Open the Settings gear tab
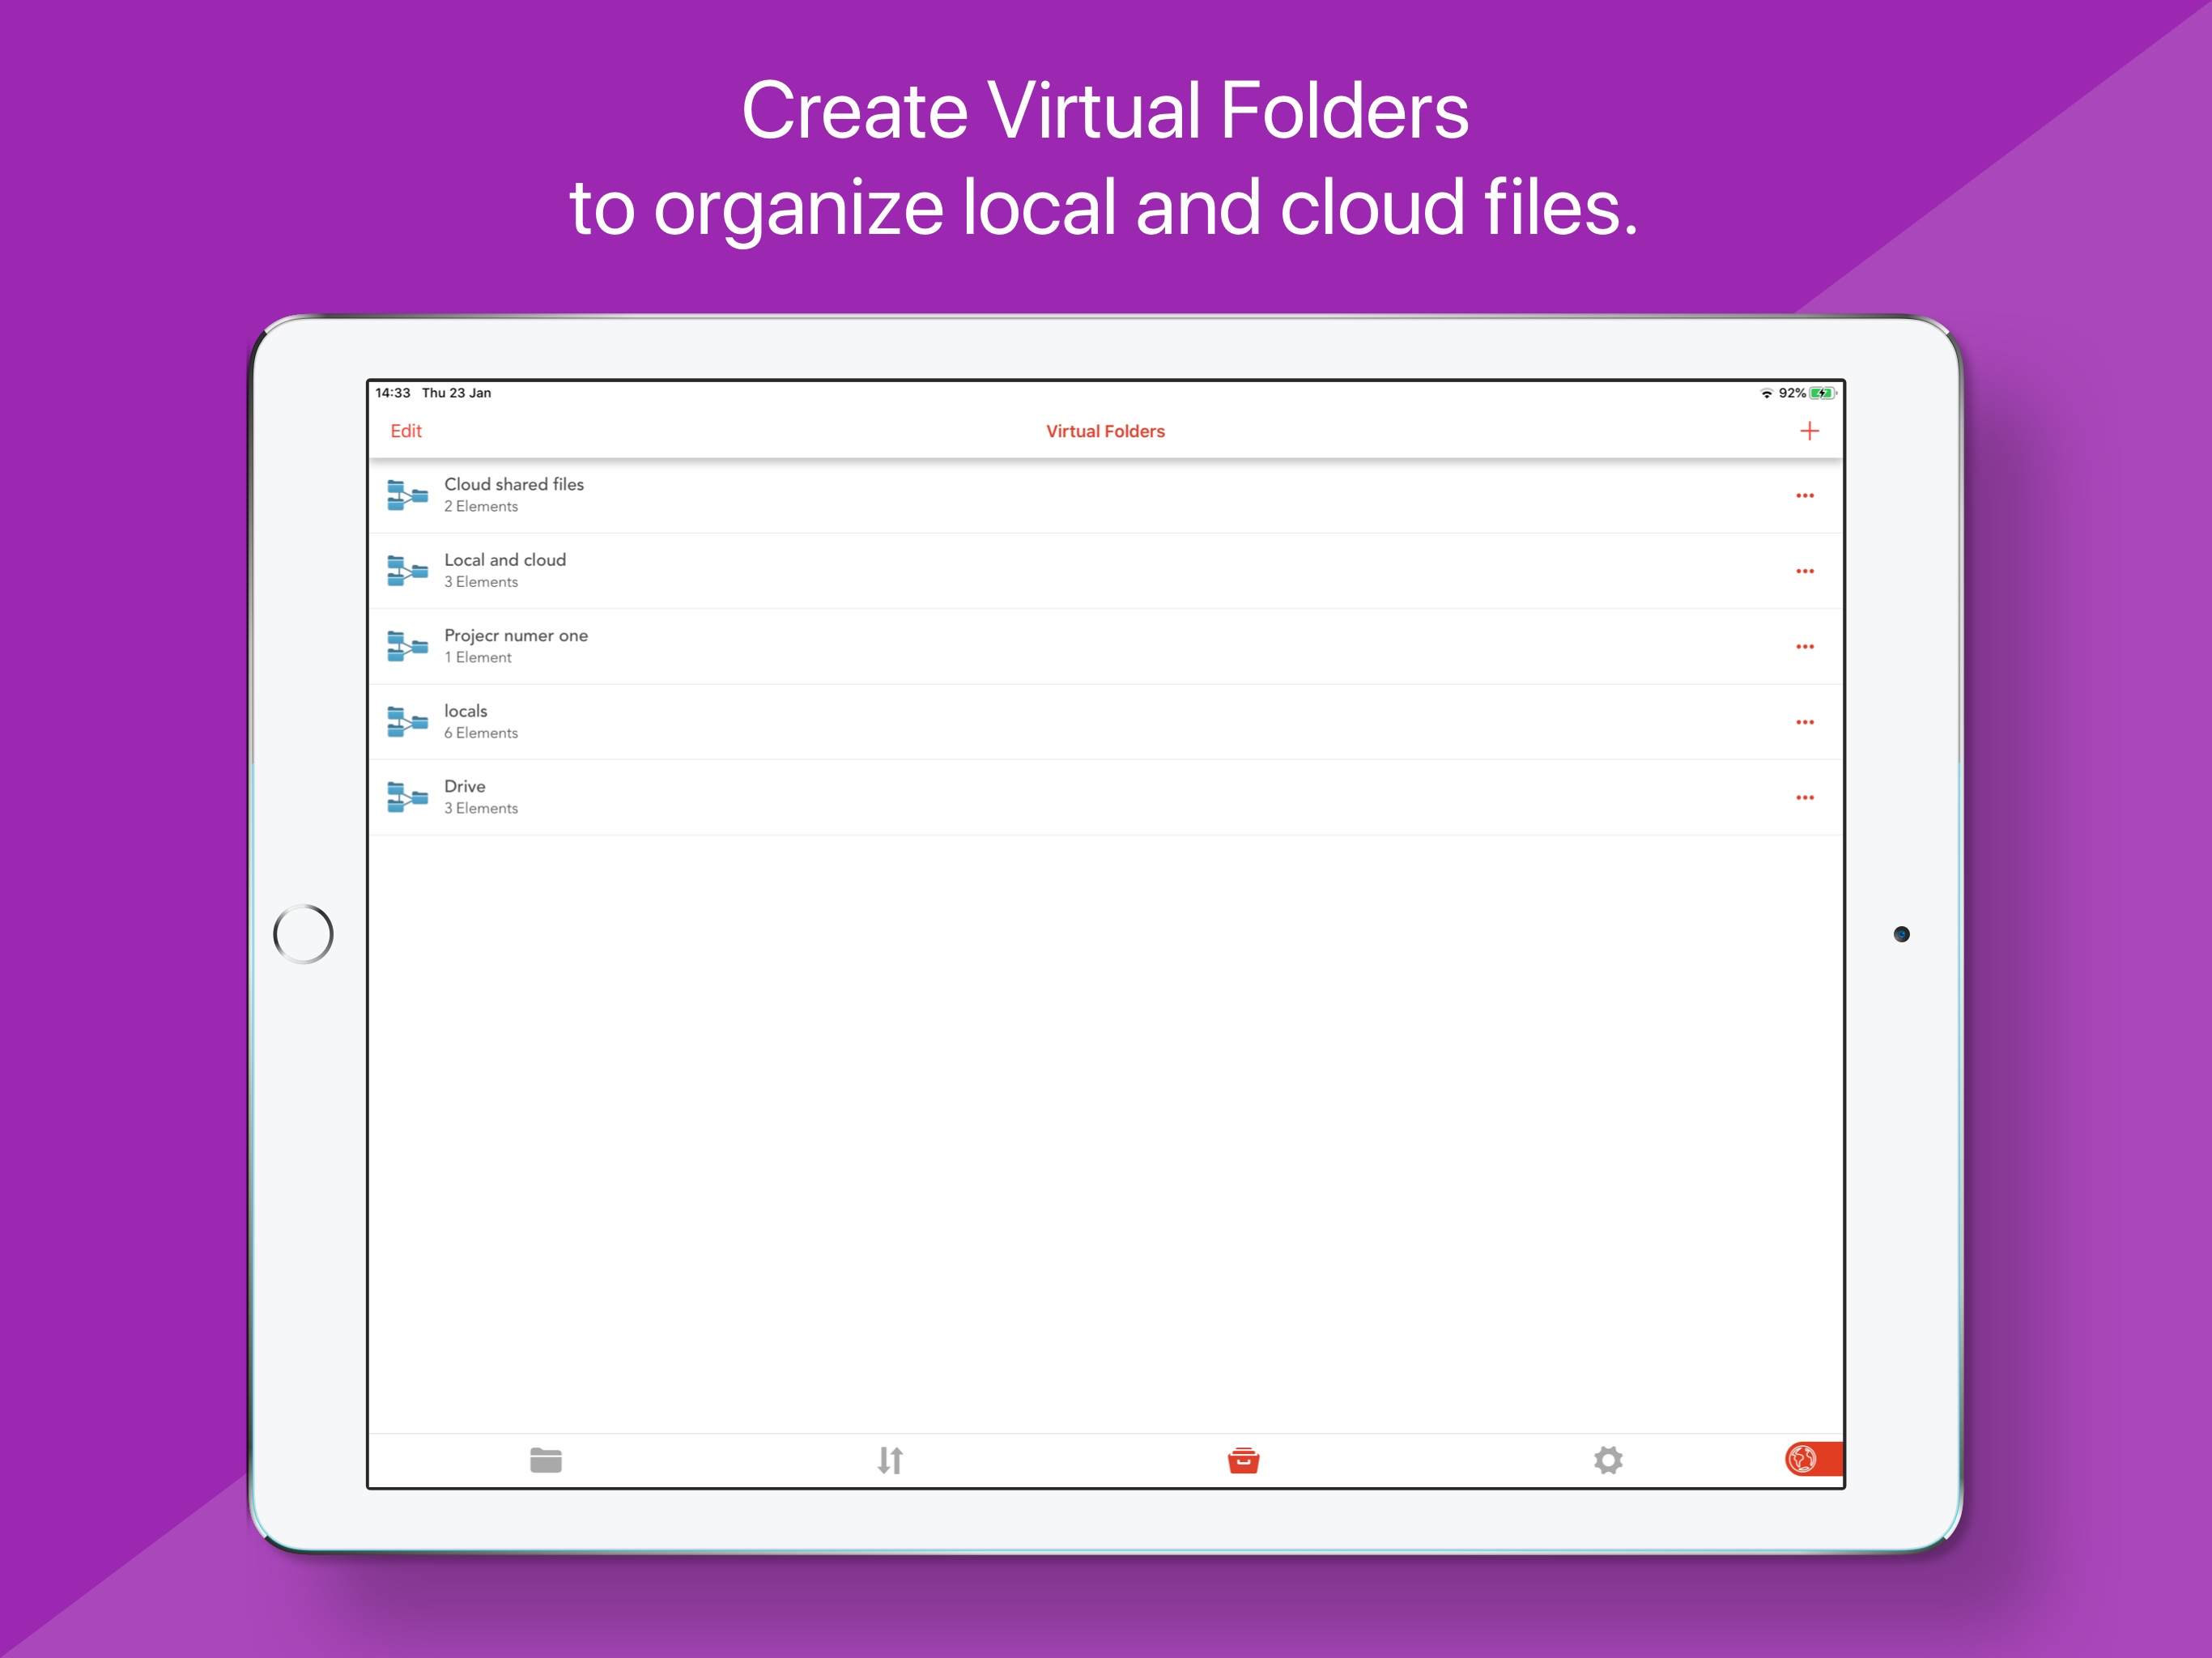 1607,1460
